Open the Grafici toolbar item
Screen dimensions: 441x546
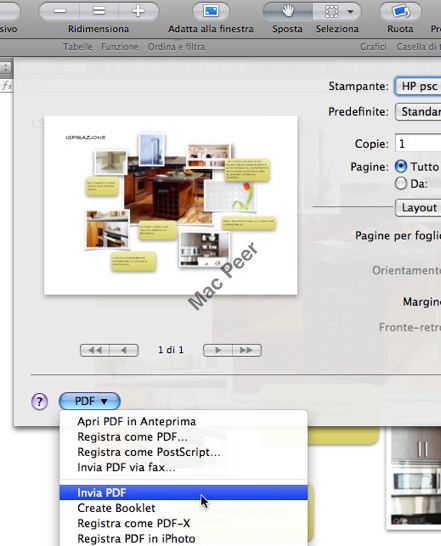tap(373, 47)
